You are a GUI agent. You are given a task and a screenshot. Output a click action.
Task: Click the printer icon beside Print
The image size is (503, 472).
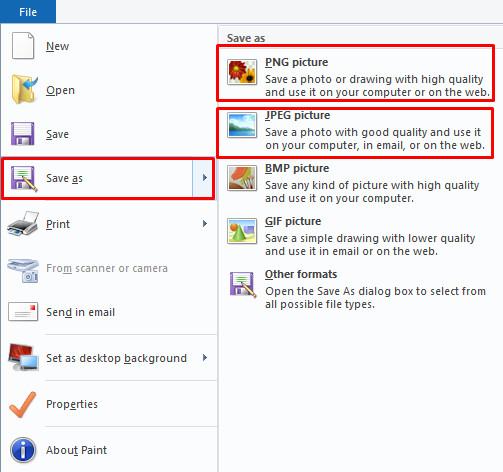pos(23,224)
